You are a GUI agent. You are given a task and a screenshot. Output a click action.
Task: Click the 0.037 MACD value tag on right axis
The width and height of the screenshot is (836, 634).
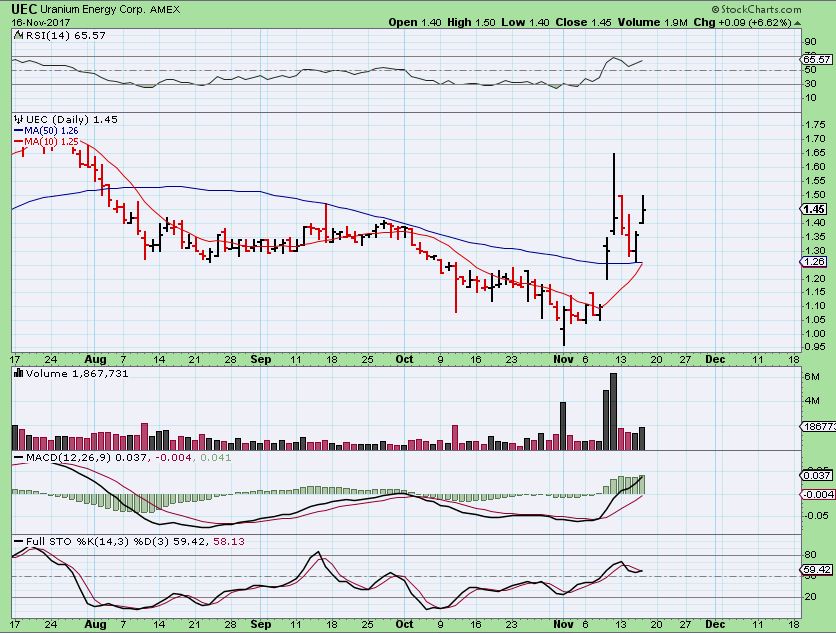coord(816,475)
